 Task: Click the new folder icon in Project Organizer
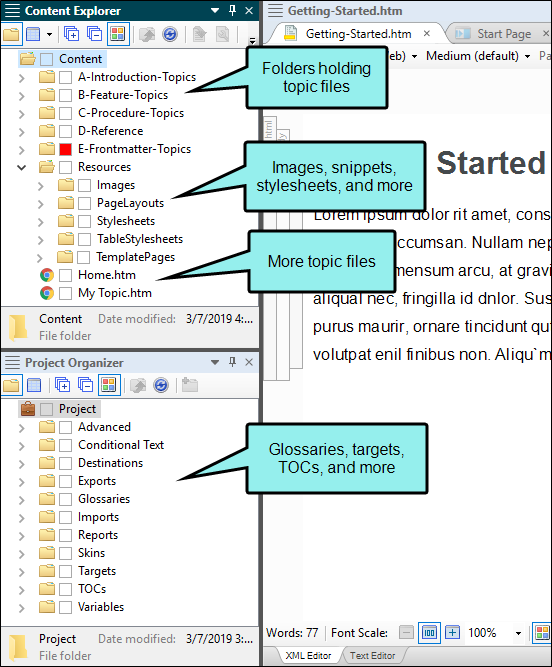[190, 385]
